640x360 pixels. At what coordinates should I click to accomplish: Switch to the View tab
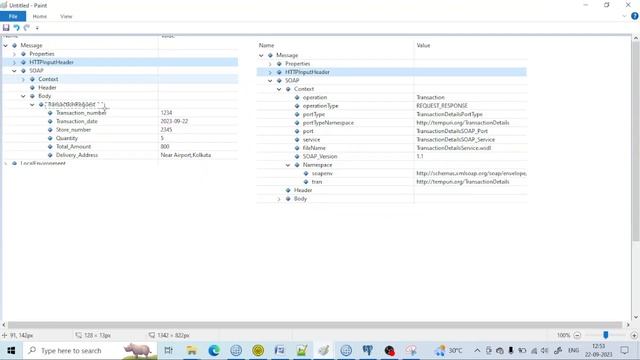(x=66, y=16)
